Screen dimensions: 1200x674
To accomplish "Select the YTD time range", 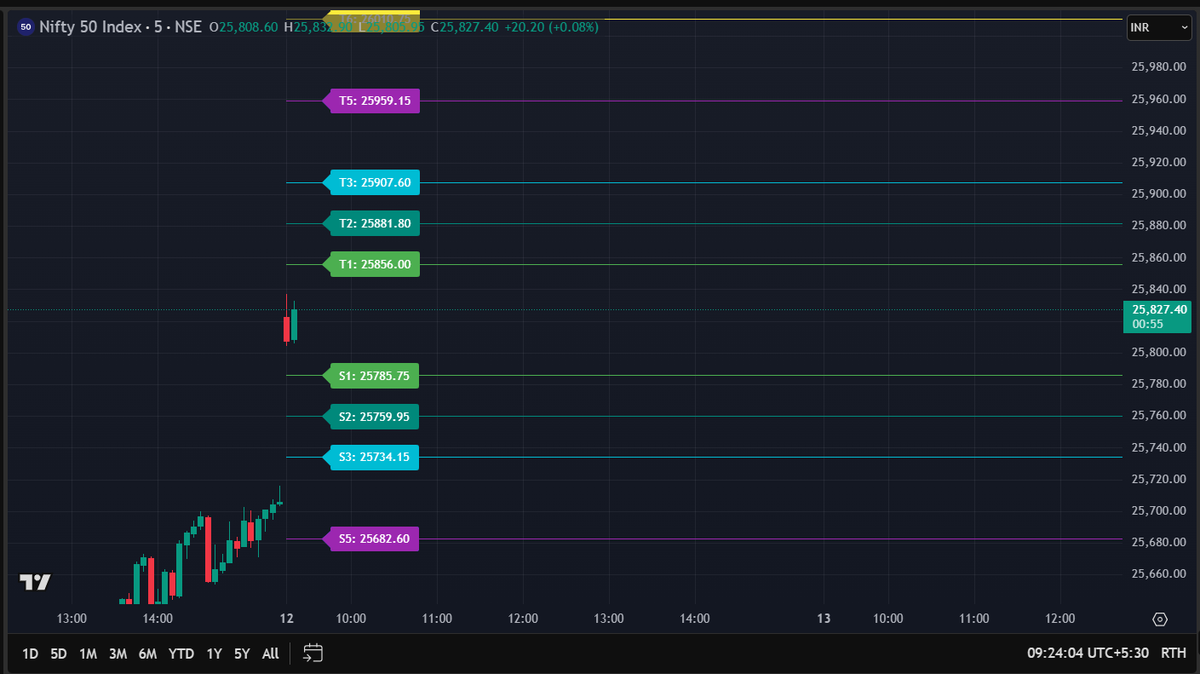I will (181, 654).
